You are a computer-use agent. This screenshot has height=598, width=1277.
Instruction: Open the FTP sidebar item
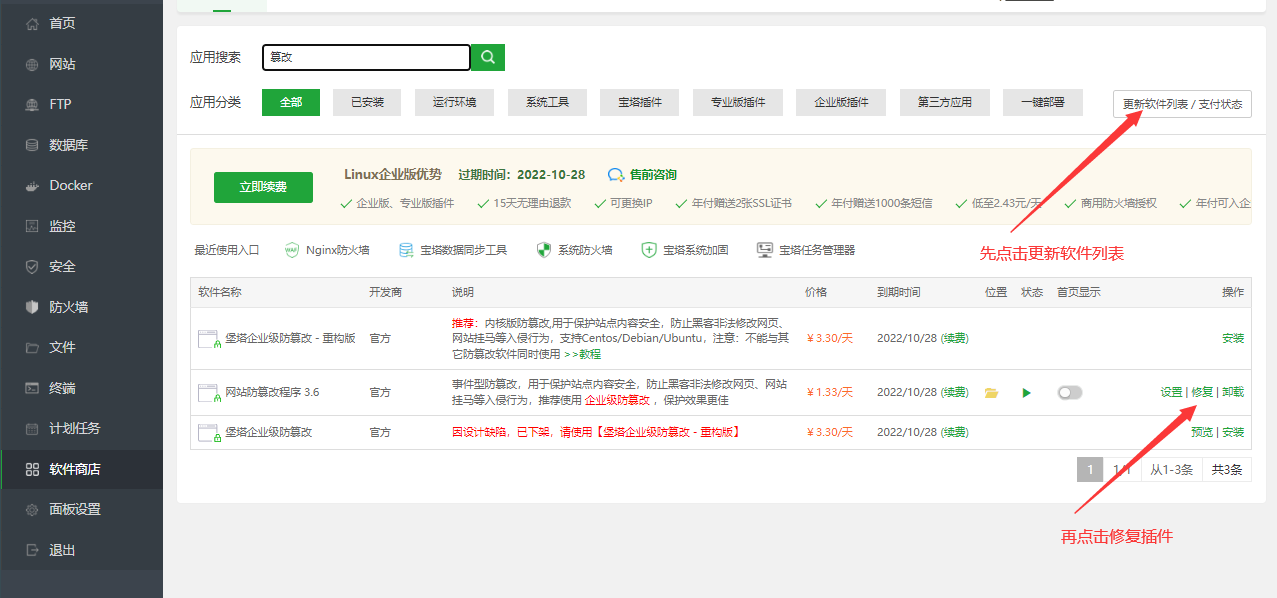click(x=81, y=104)
